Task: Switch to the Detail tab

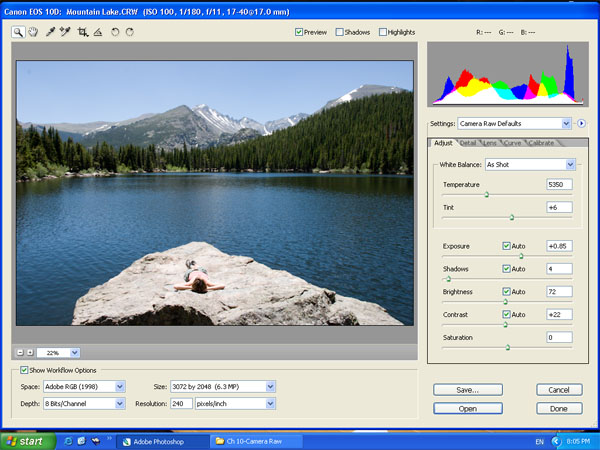Action: tap(468, 143)
